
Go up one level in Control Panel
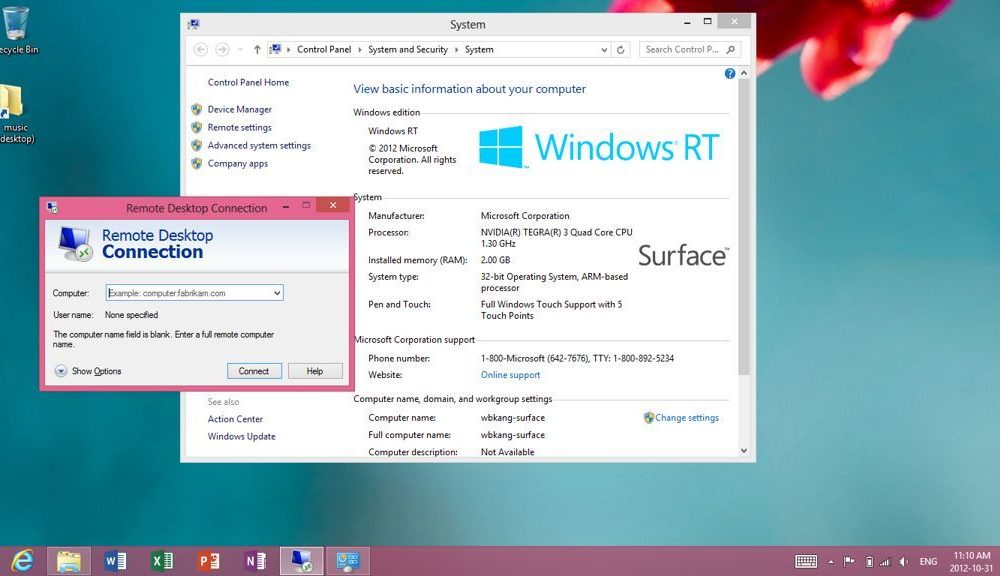256,49
